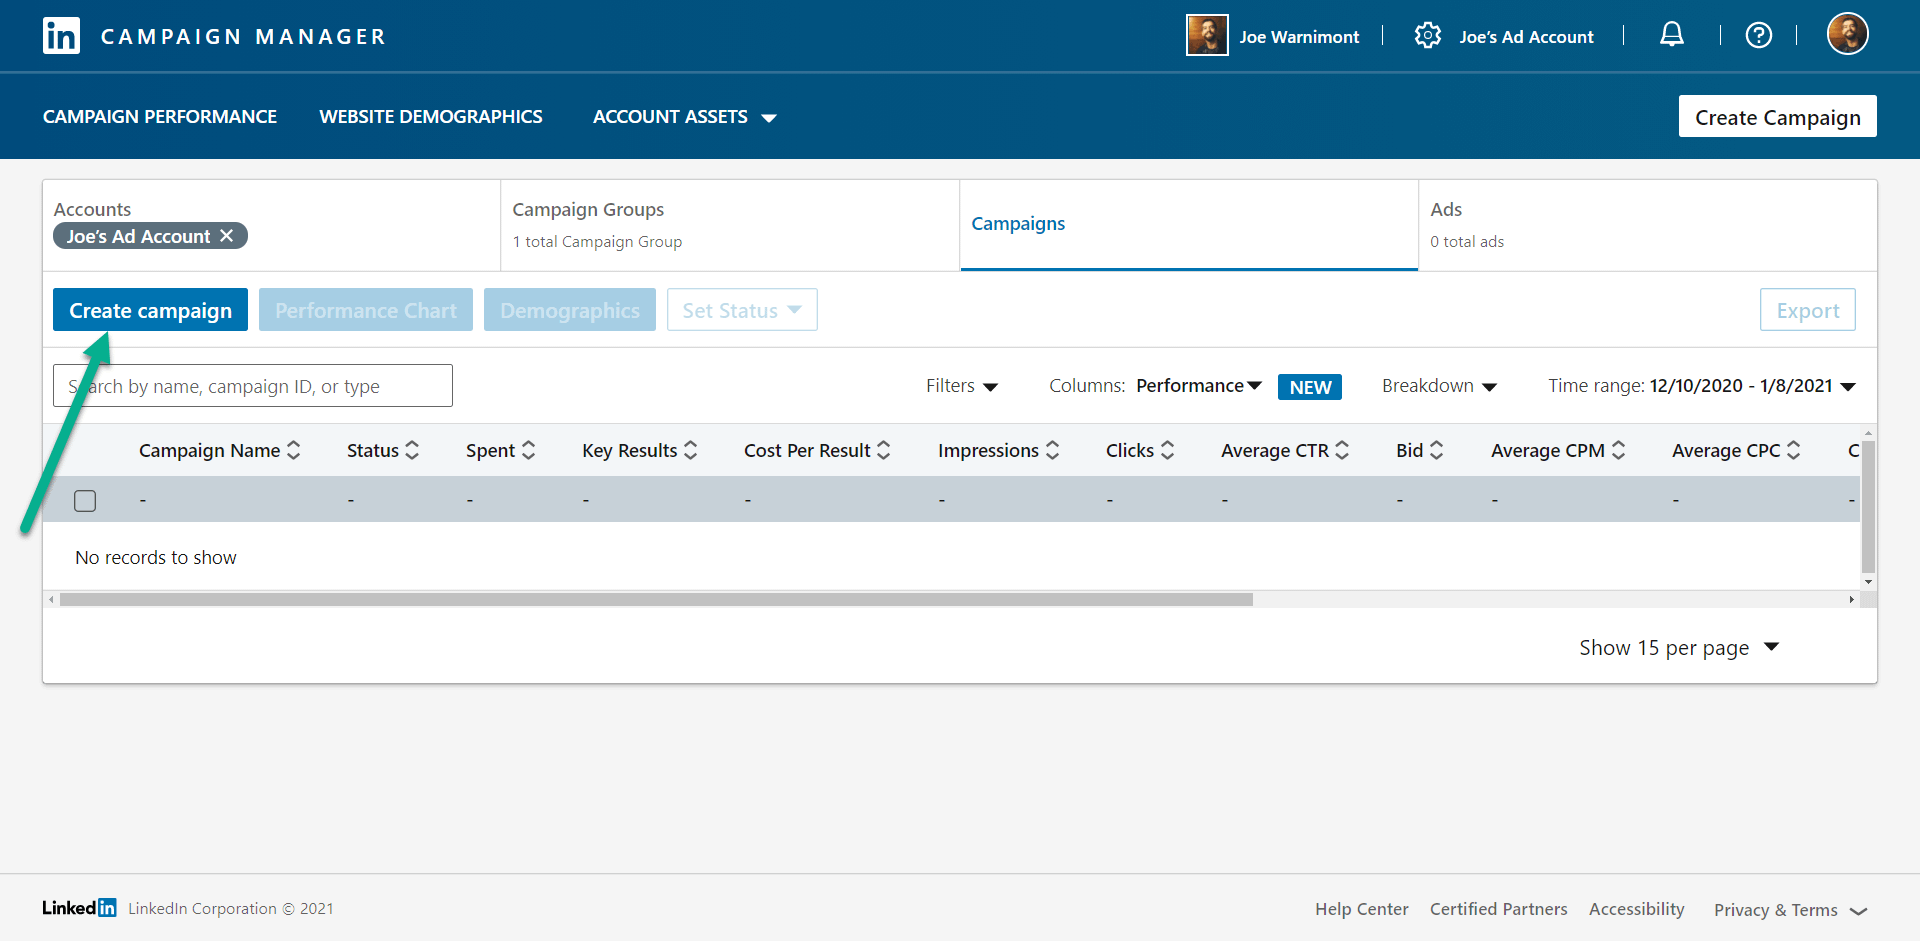Open Columns Performance dropdown

(1199, 386)
